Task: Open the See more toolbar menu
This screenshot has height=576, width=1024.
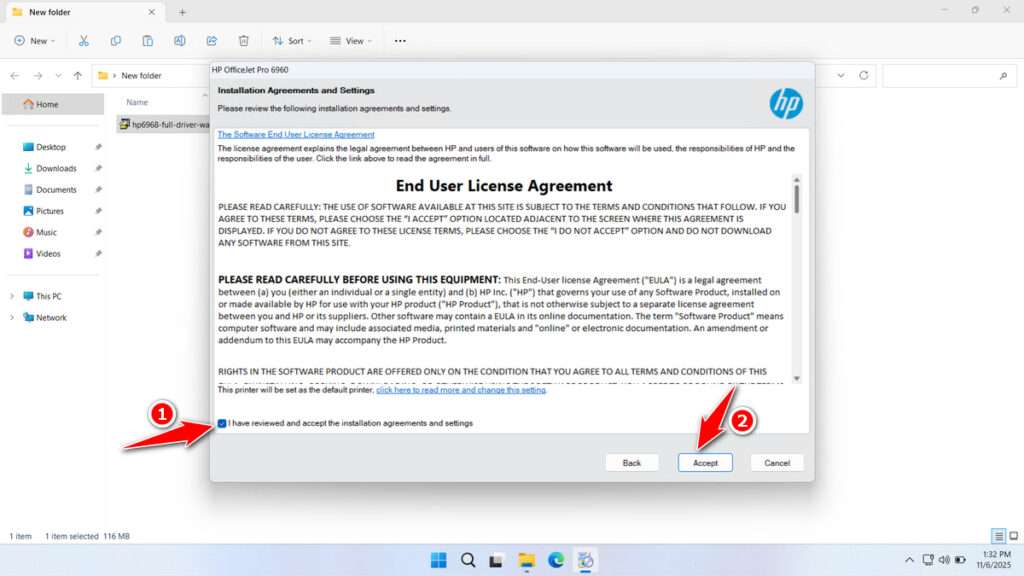Action: click(399, 40)
